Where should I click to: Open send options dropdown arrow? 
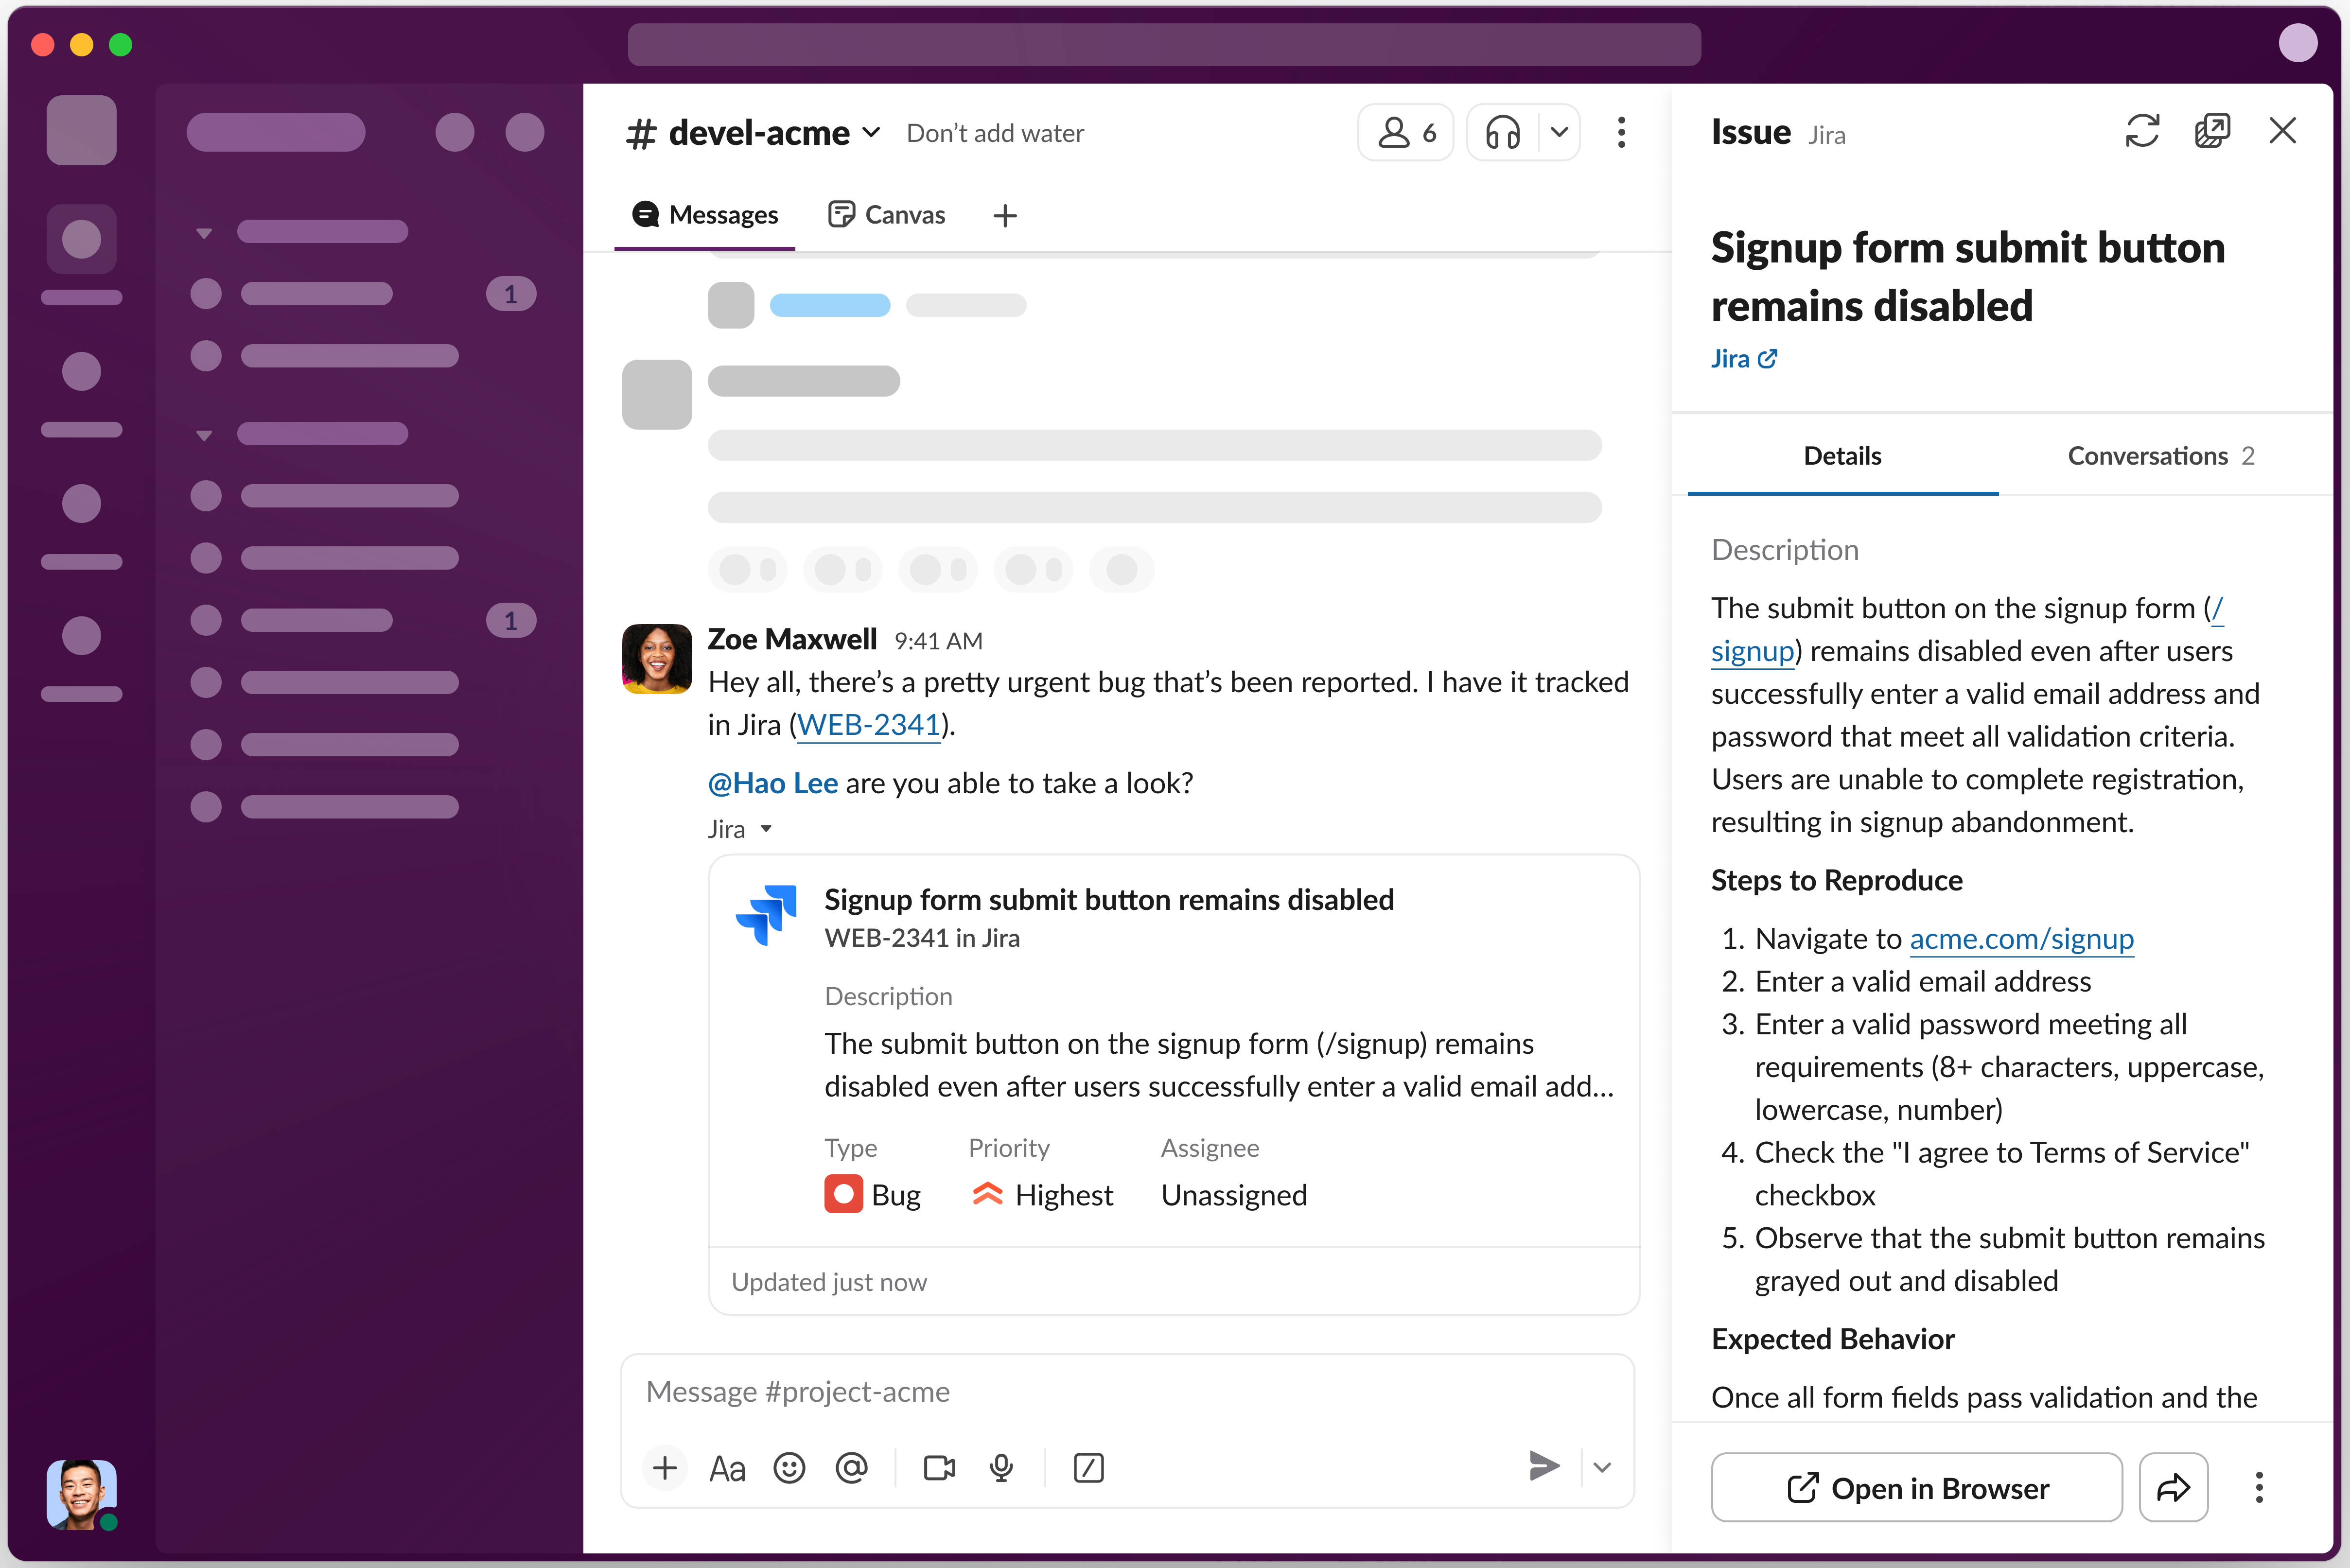(1602, 1468)
